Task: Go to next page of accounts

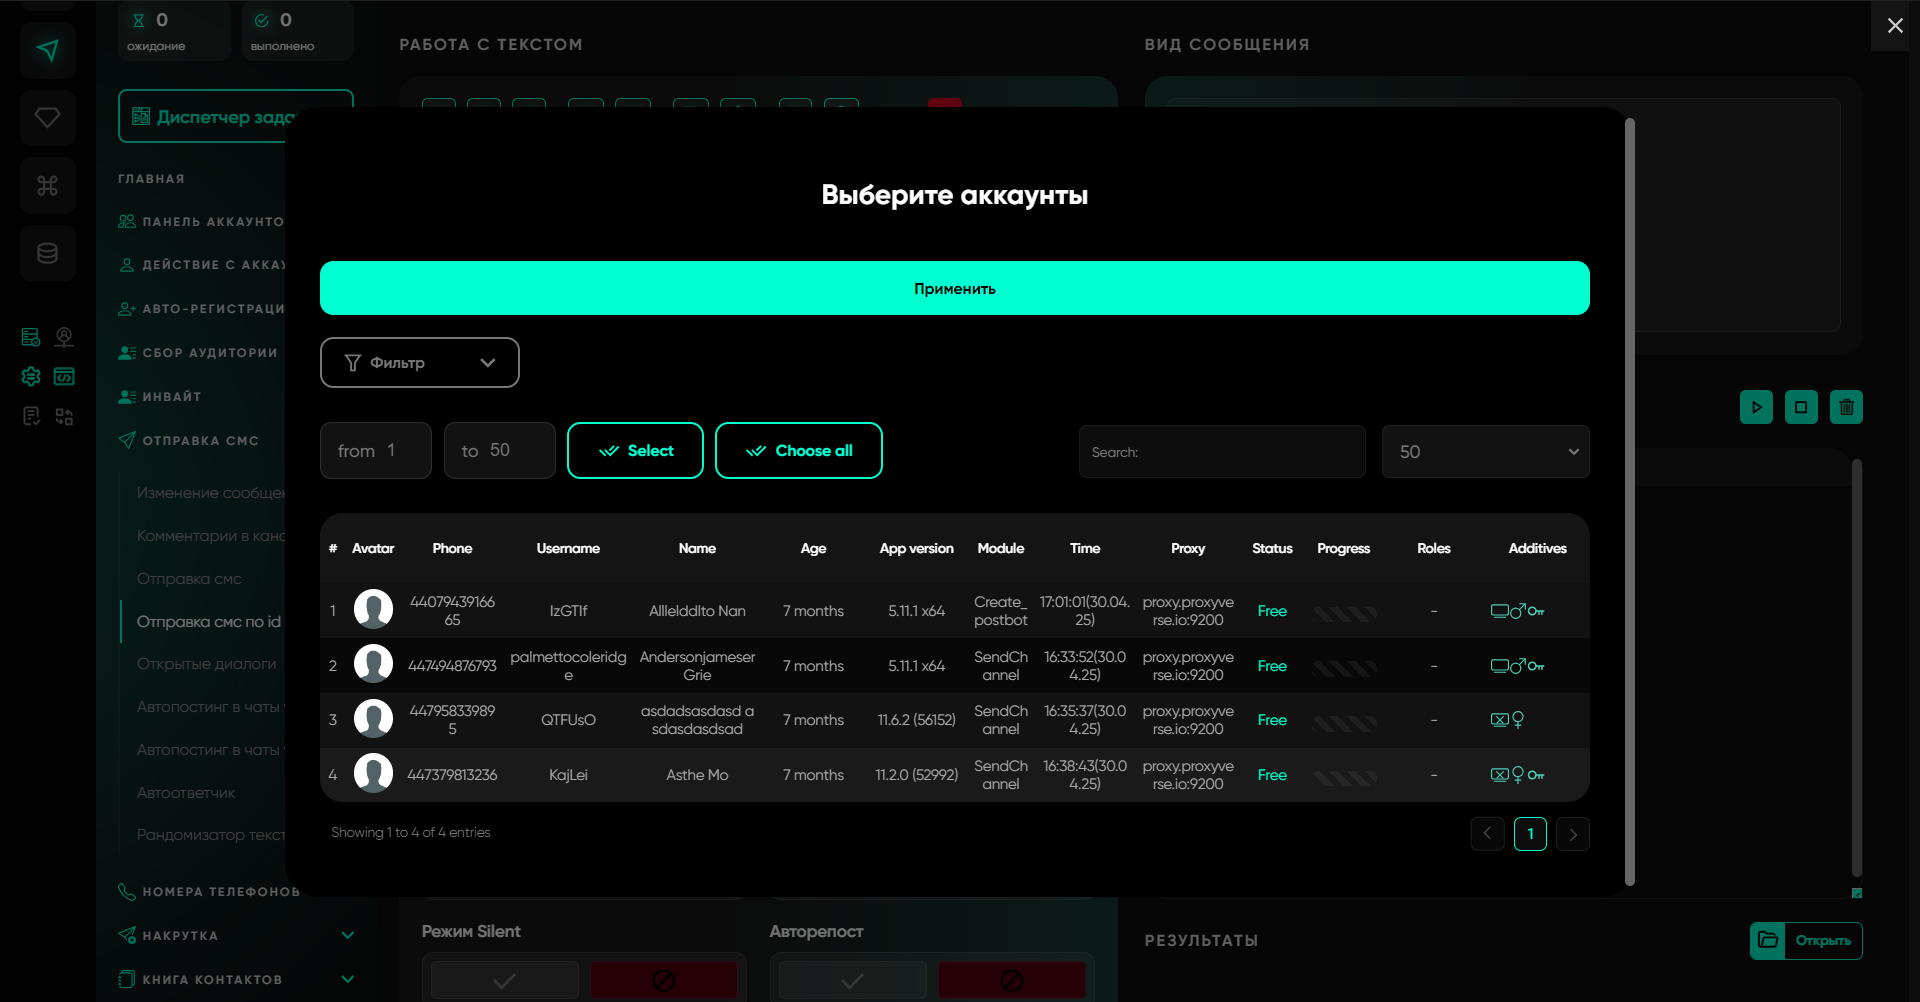Action: (1572, 834)
